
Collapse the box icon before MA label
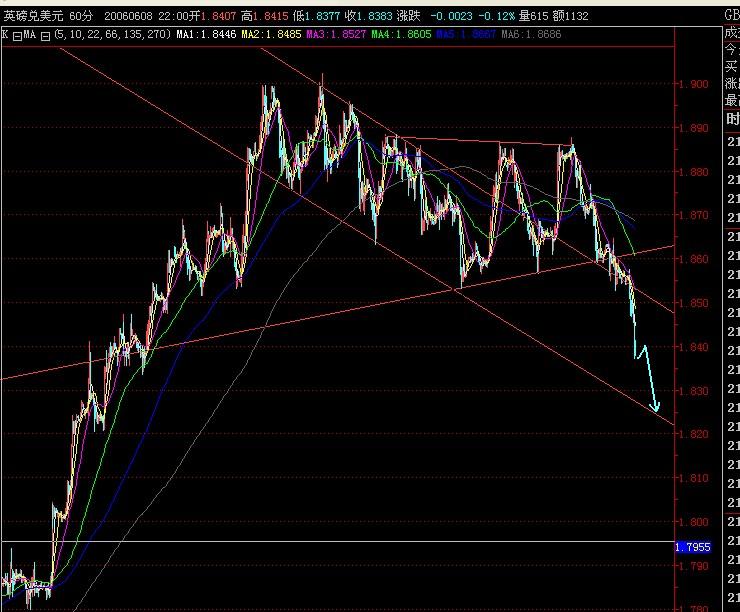(x=17, y=35)
